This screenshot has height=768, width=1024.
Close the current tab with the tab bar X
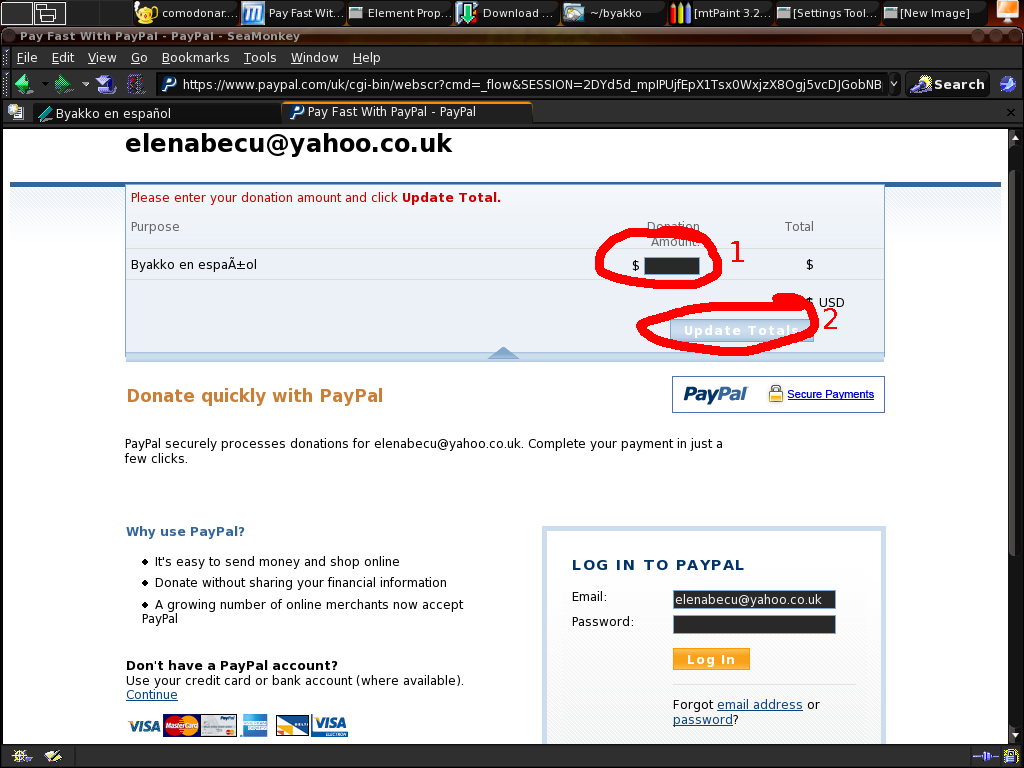coord(1011,112)
